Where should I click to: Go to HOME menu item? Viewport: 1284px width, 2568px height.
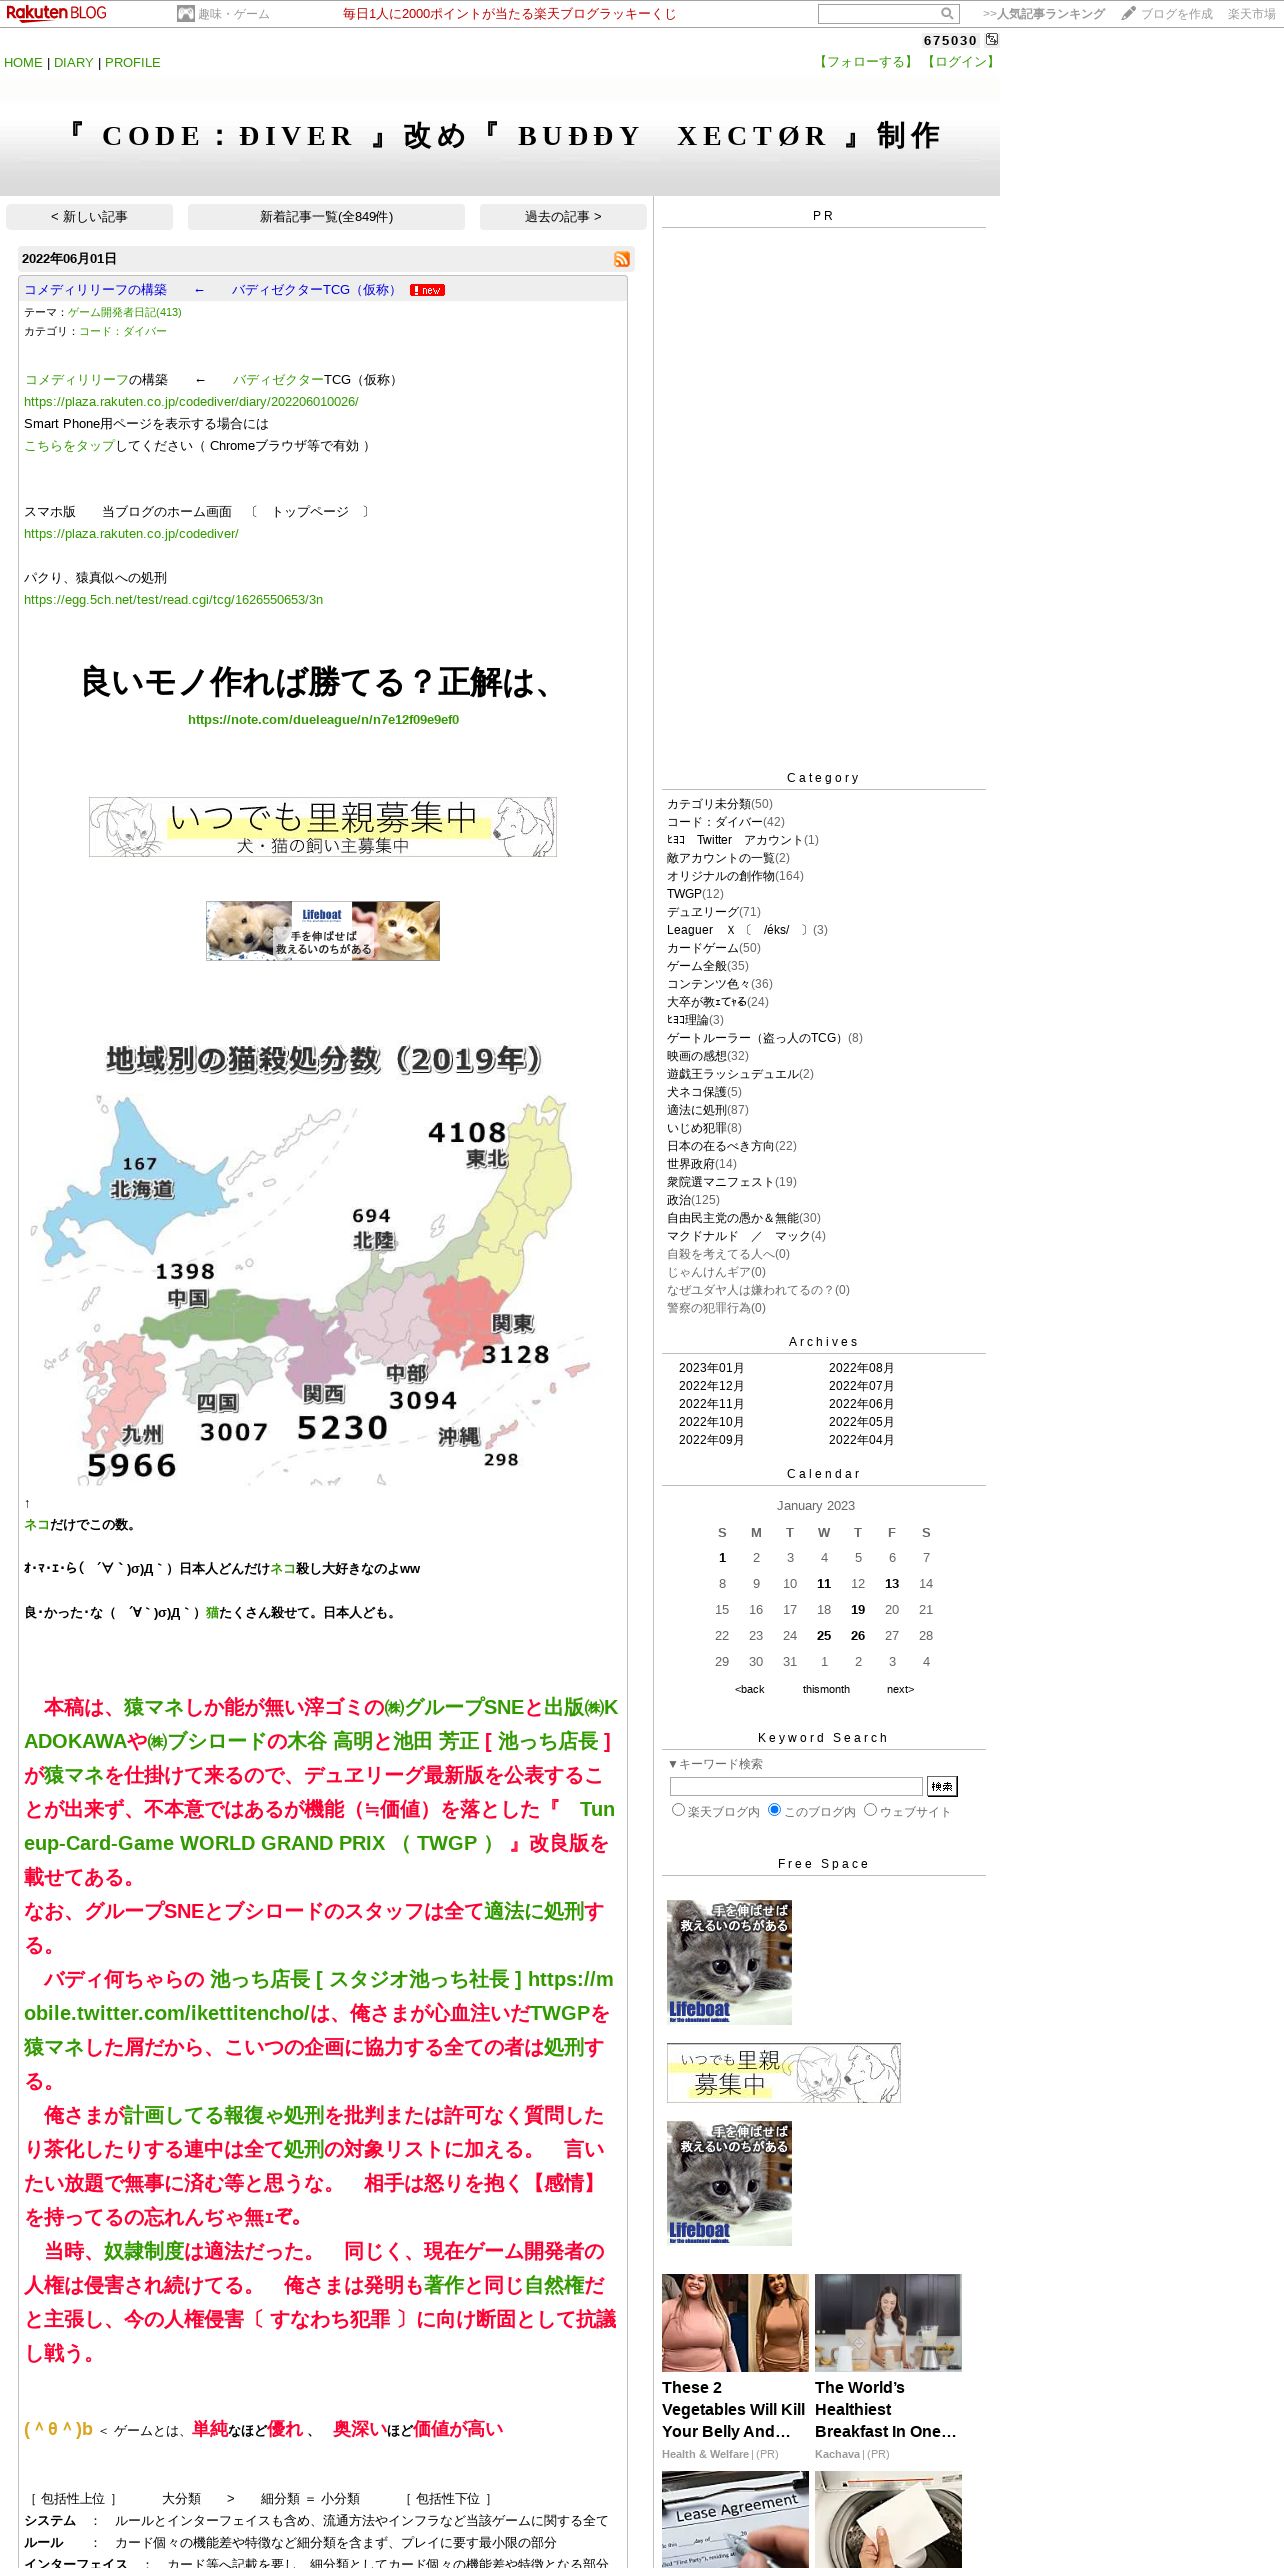[23, 62]
